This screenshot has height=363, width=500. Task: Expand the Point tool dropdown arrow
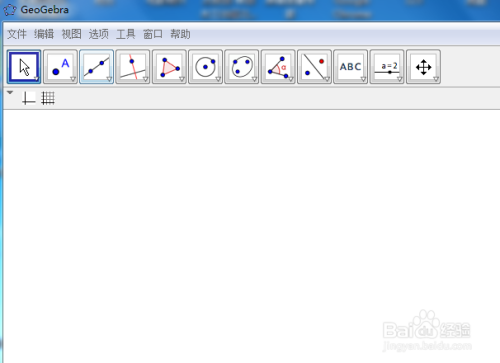[73, 79]
